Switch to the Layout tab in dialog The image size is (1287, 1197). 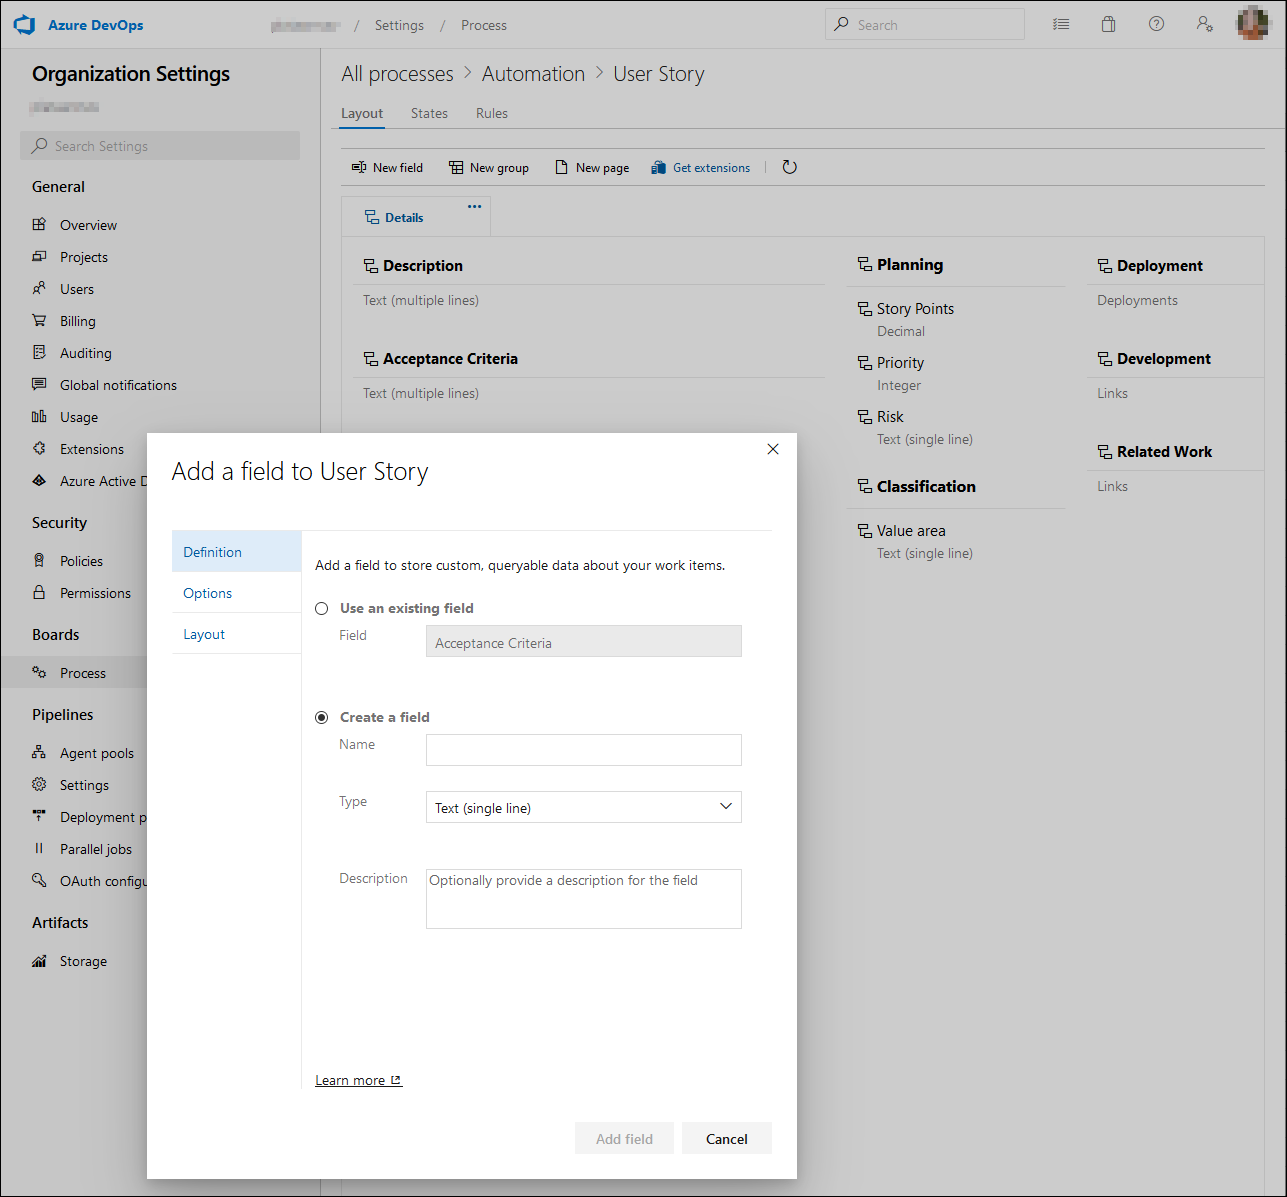237,634
